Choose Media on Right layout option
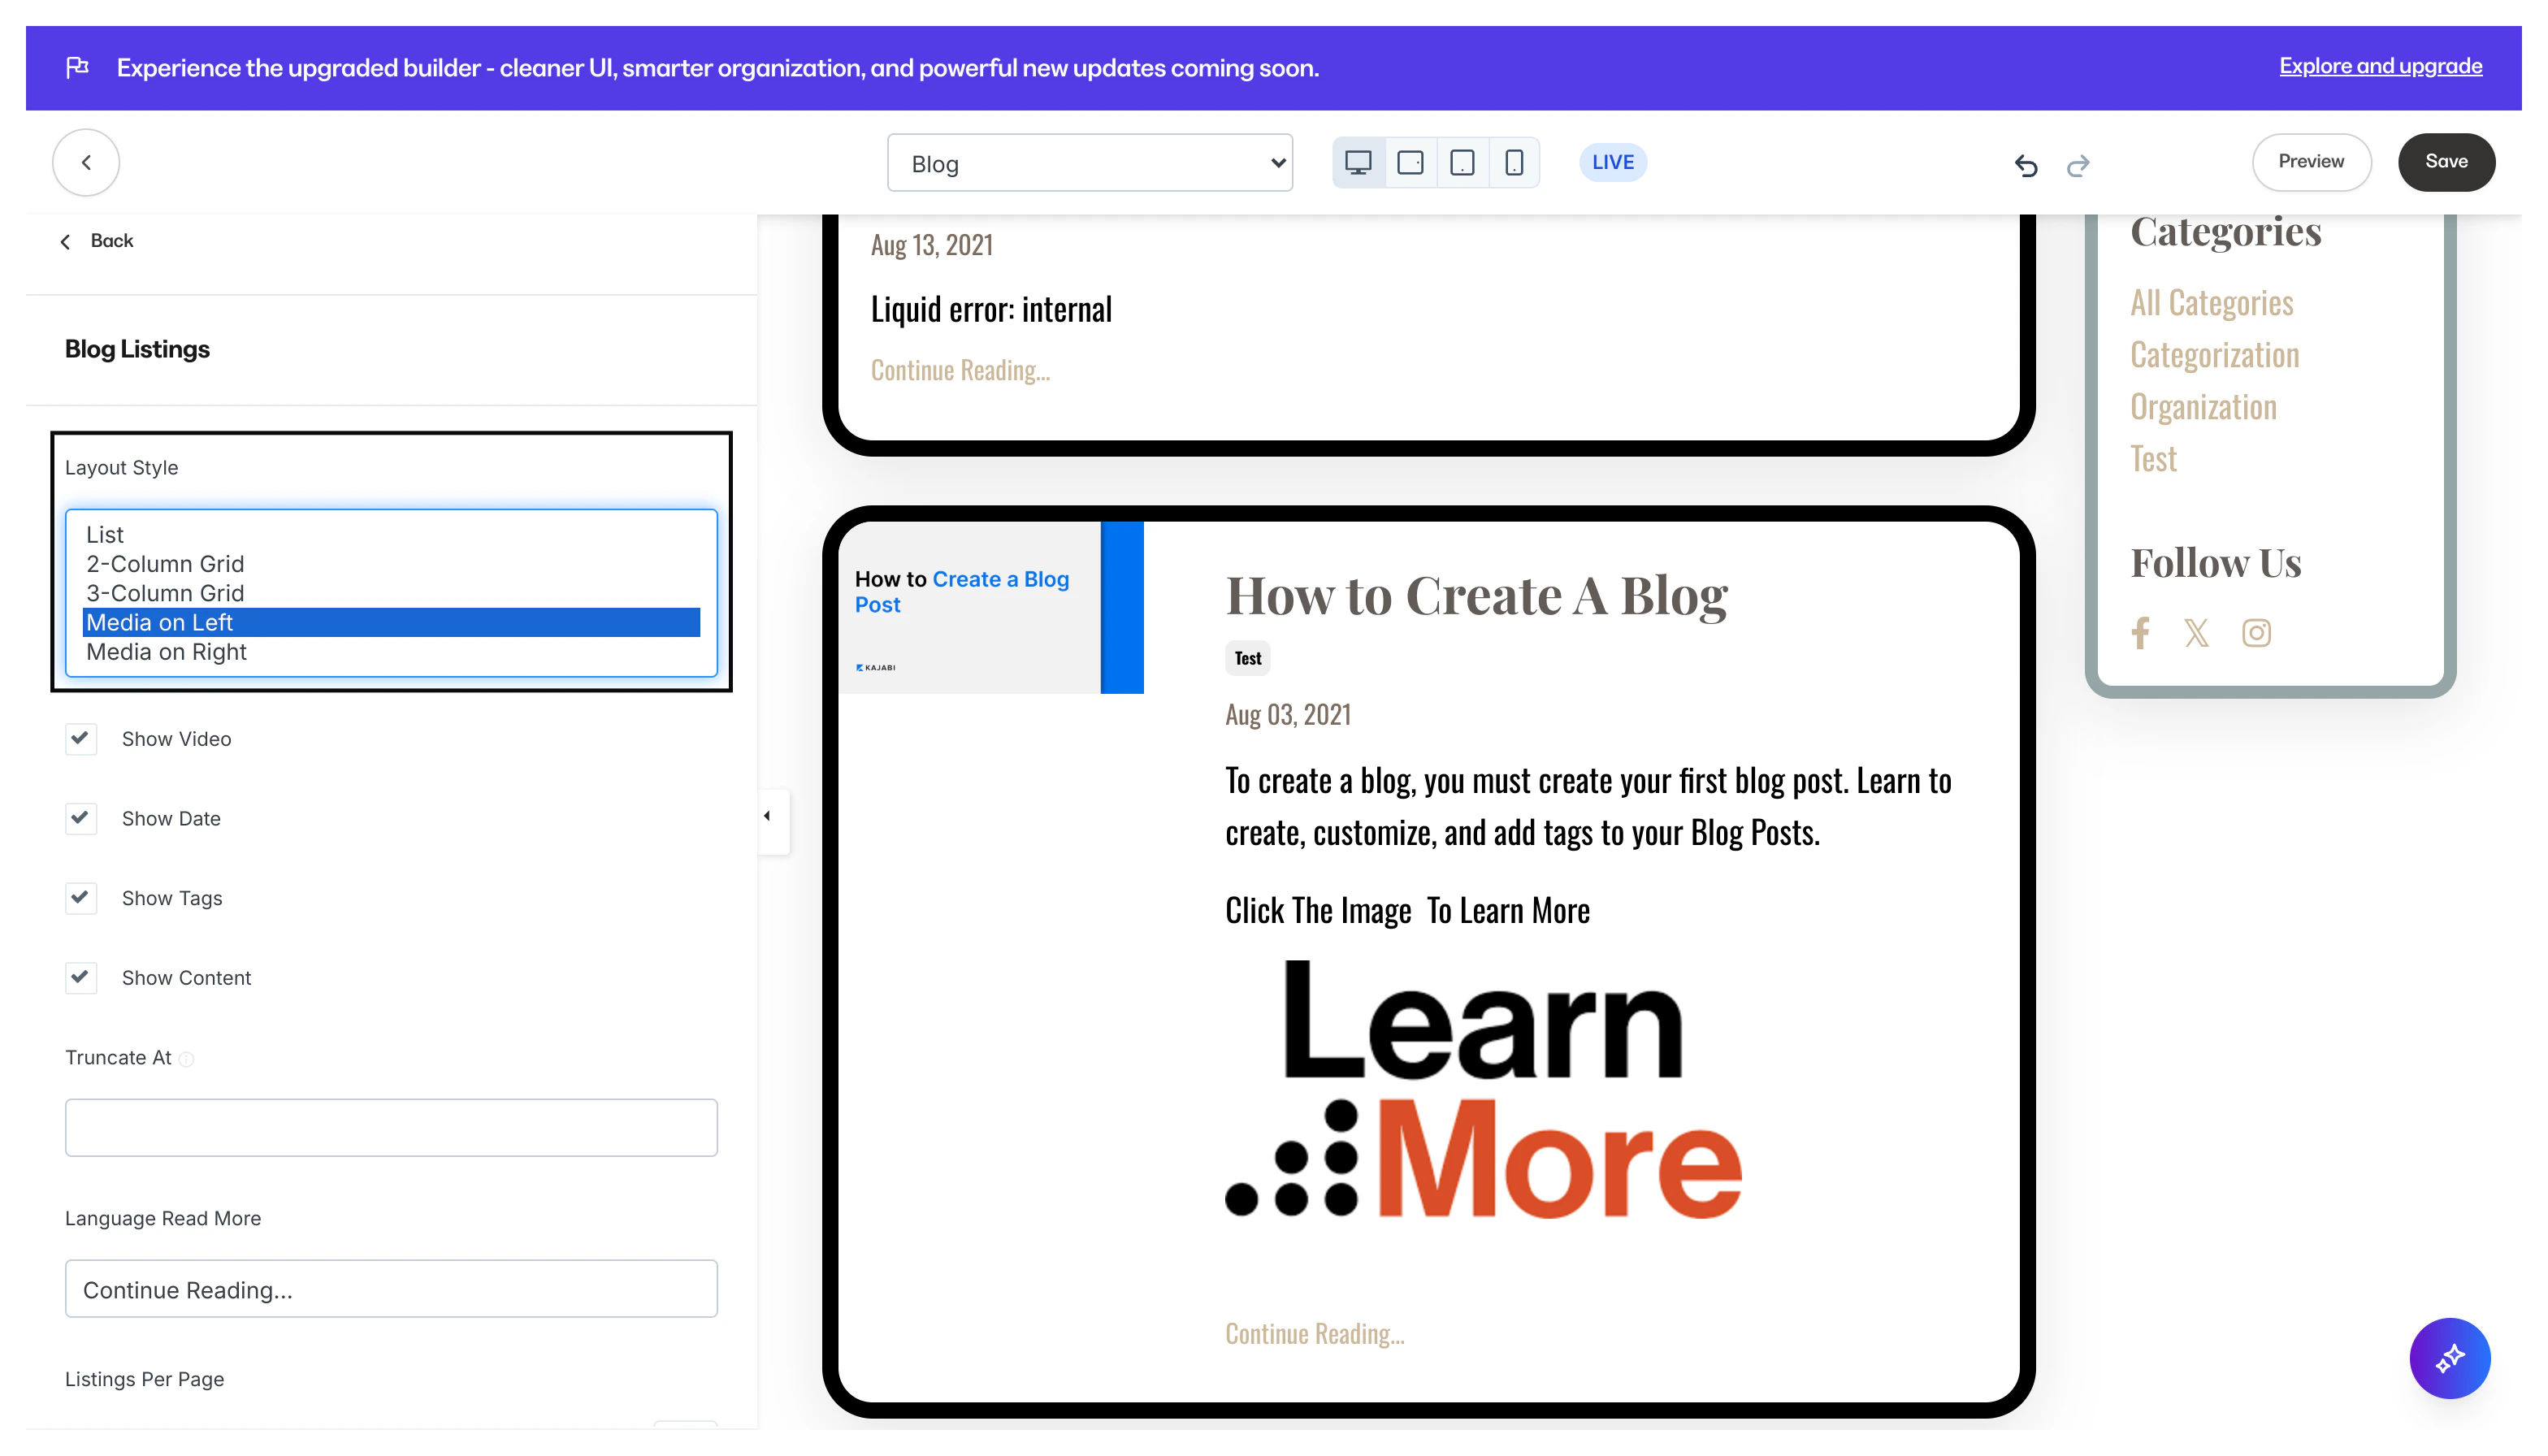The width and height of the screenshot is (2548, 1456). point(166,652)
